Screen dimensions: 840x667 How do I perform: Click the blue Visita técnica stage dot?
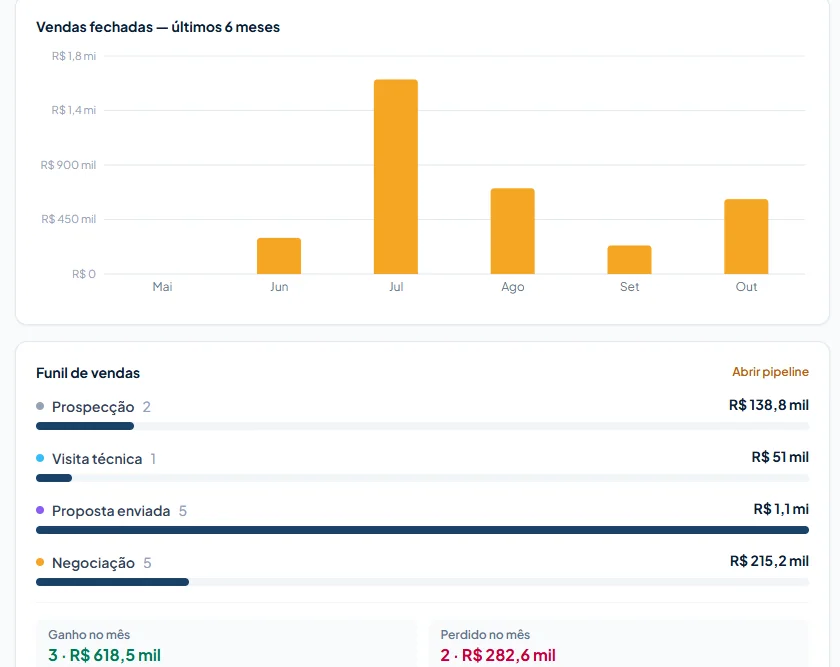coord(40,458)
